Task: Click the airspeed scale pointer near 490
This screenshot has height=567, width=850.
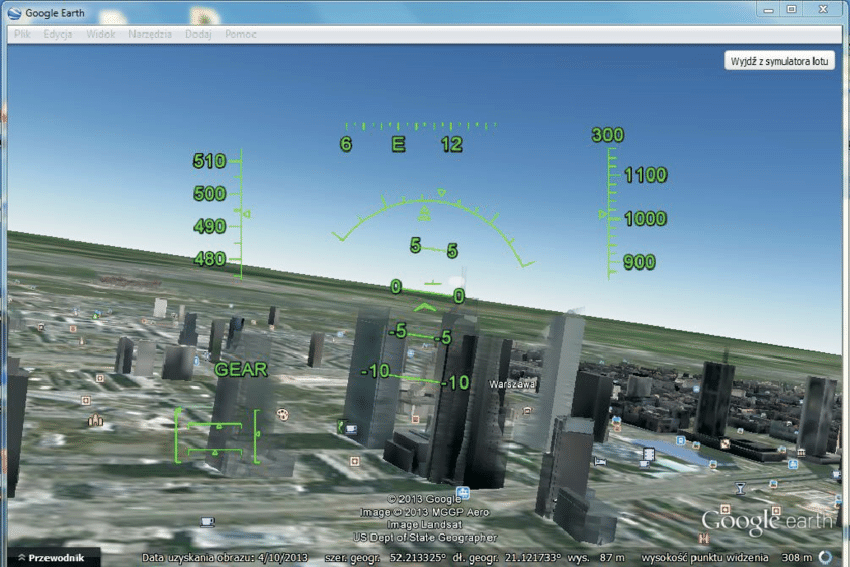Action: pos(247,214)
